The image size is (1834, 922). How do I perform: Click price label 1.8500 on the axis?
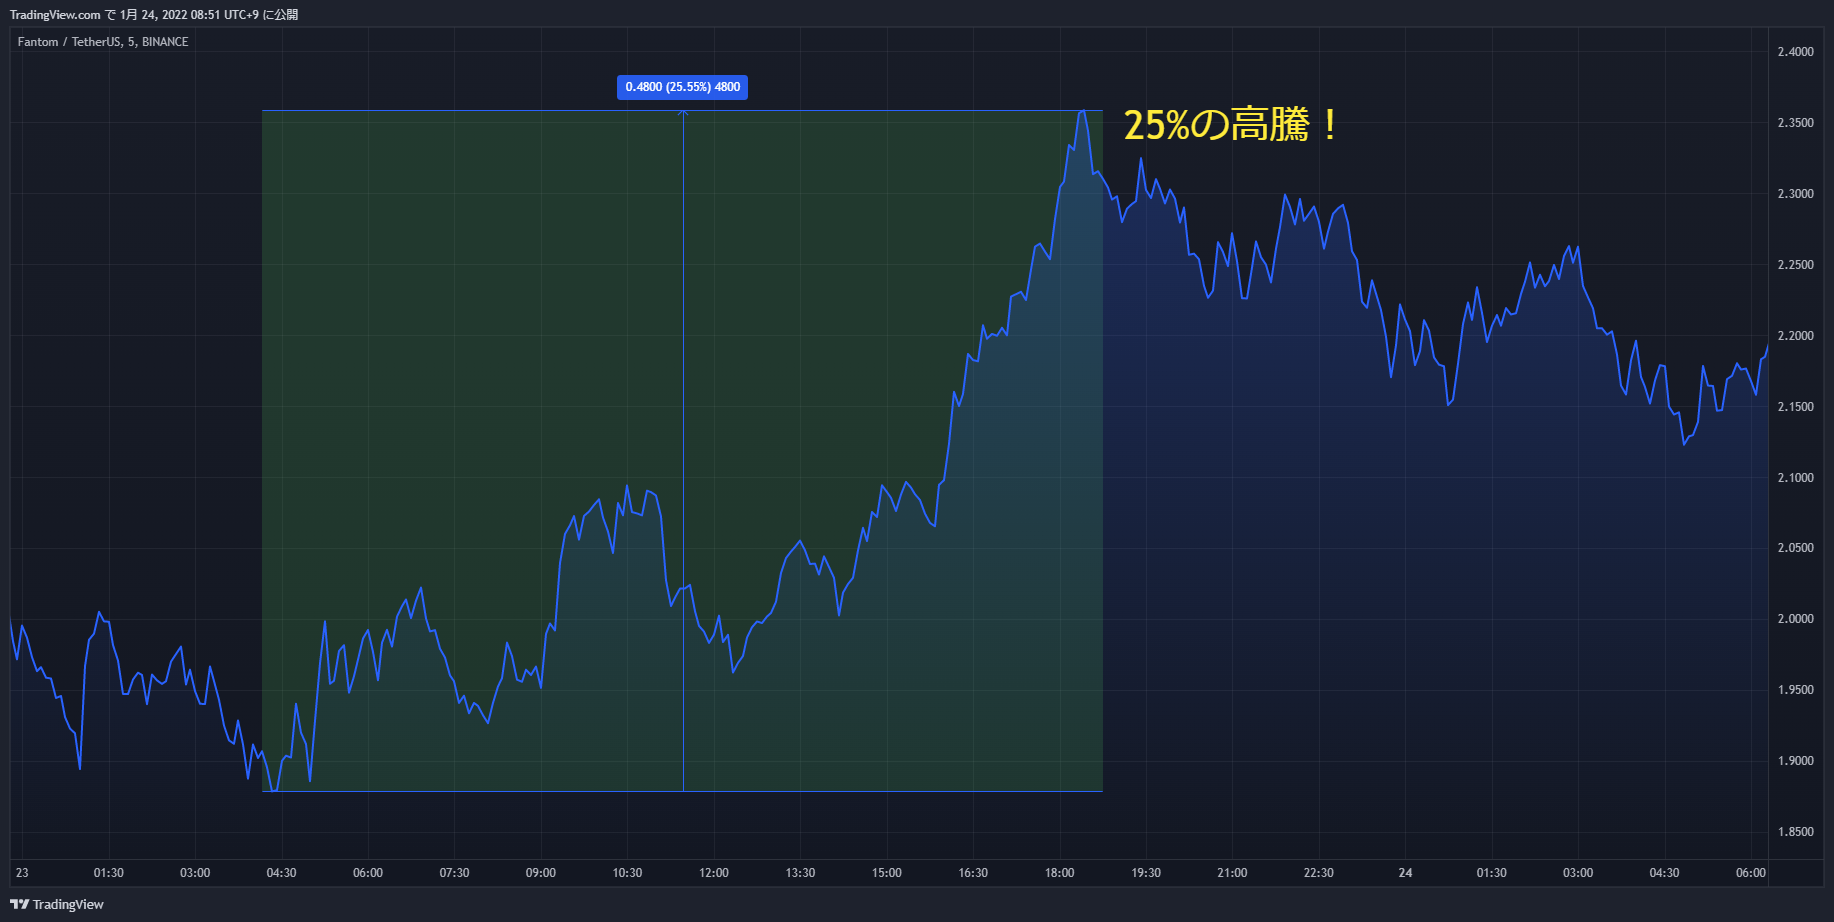tap(1795, 832)
